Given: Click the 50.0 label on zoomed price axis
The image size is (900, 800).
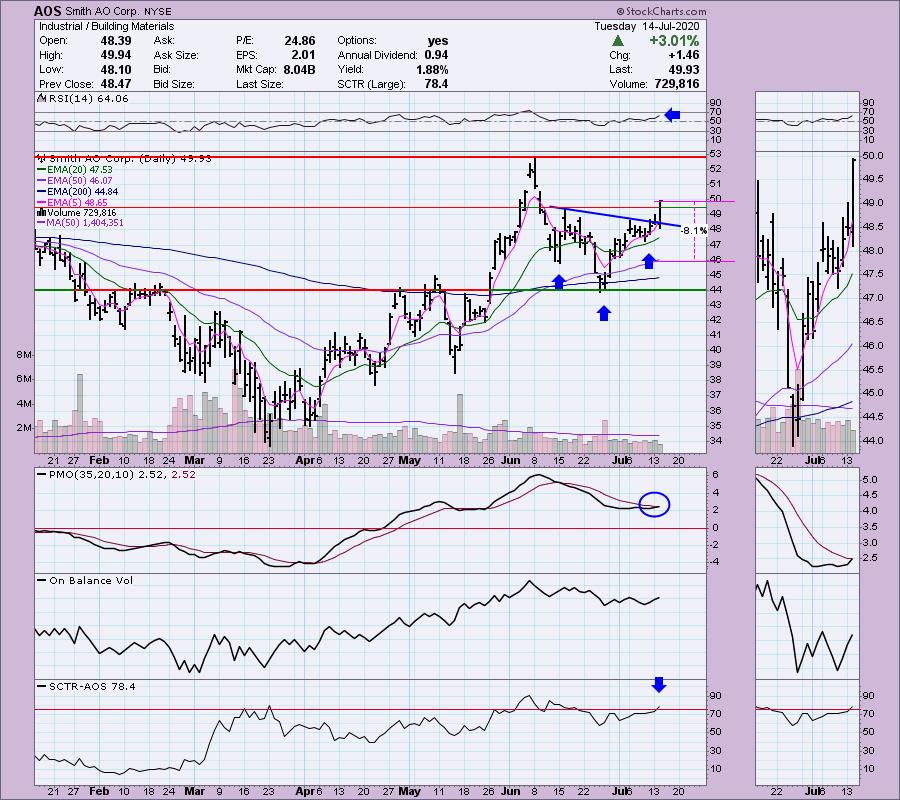Looking at the screenshot, I should point(872,156).
